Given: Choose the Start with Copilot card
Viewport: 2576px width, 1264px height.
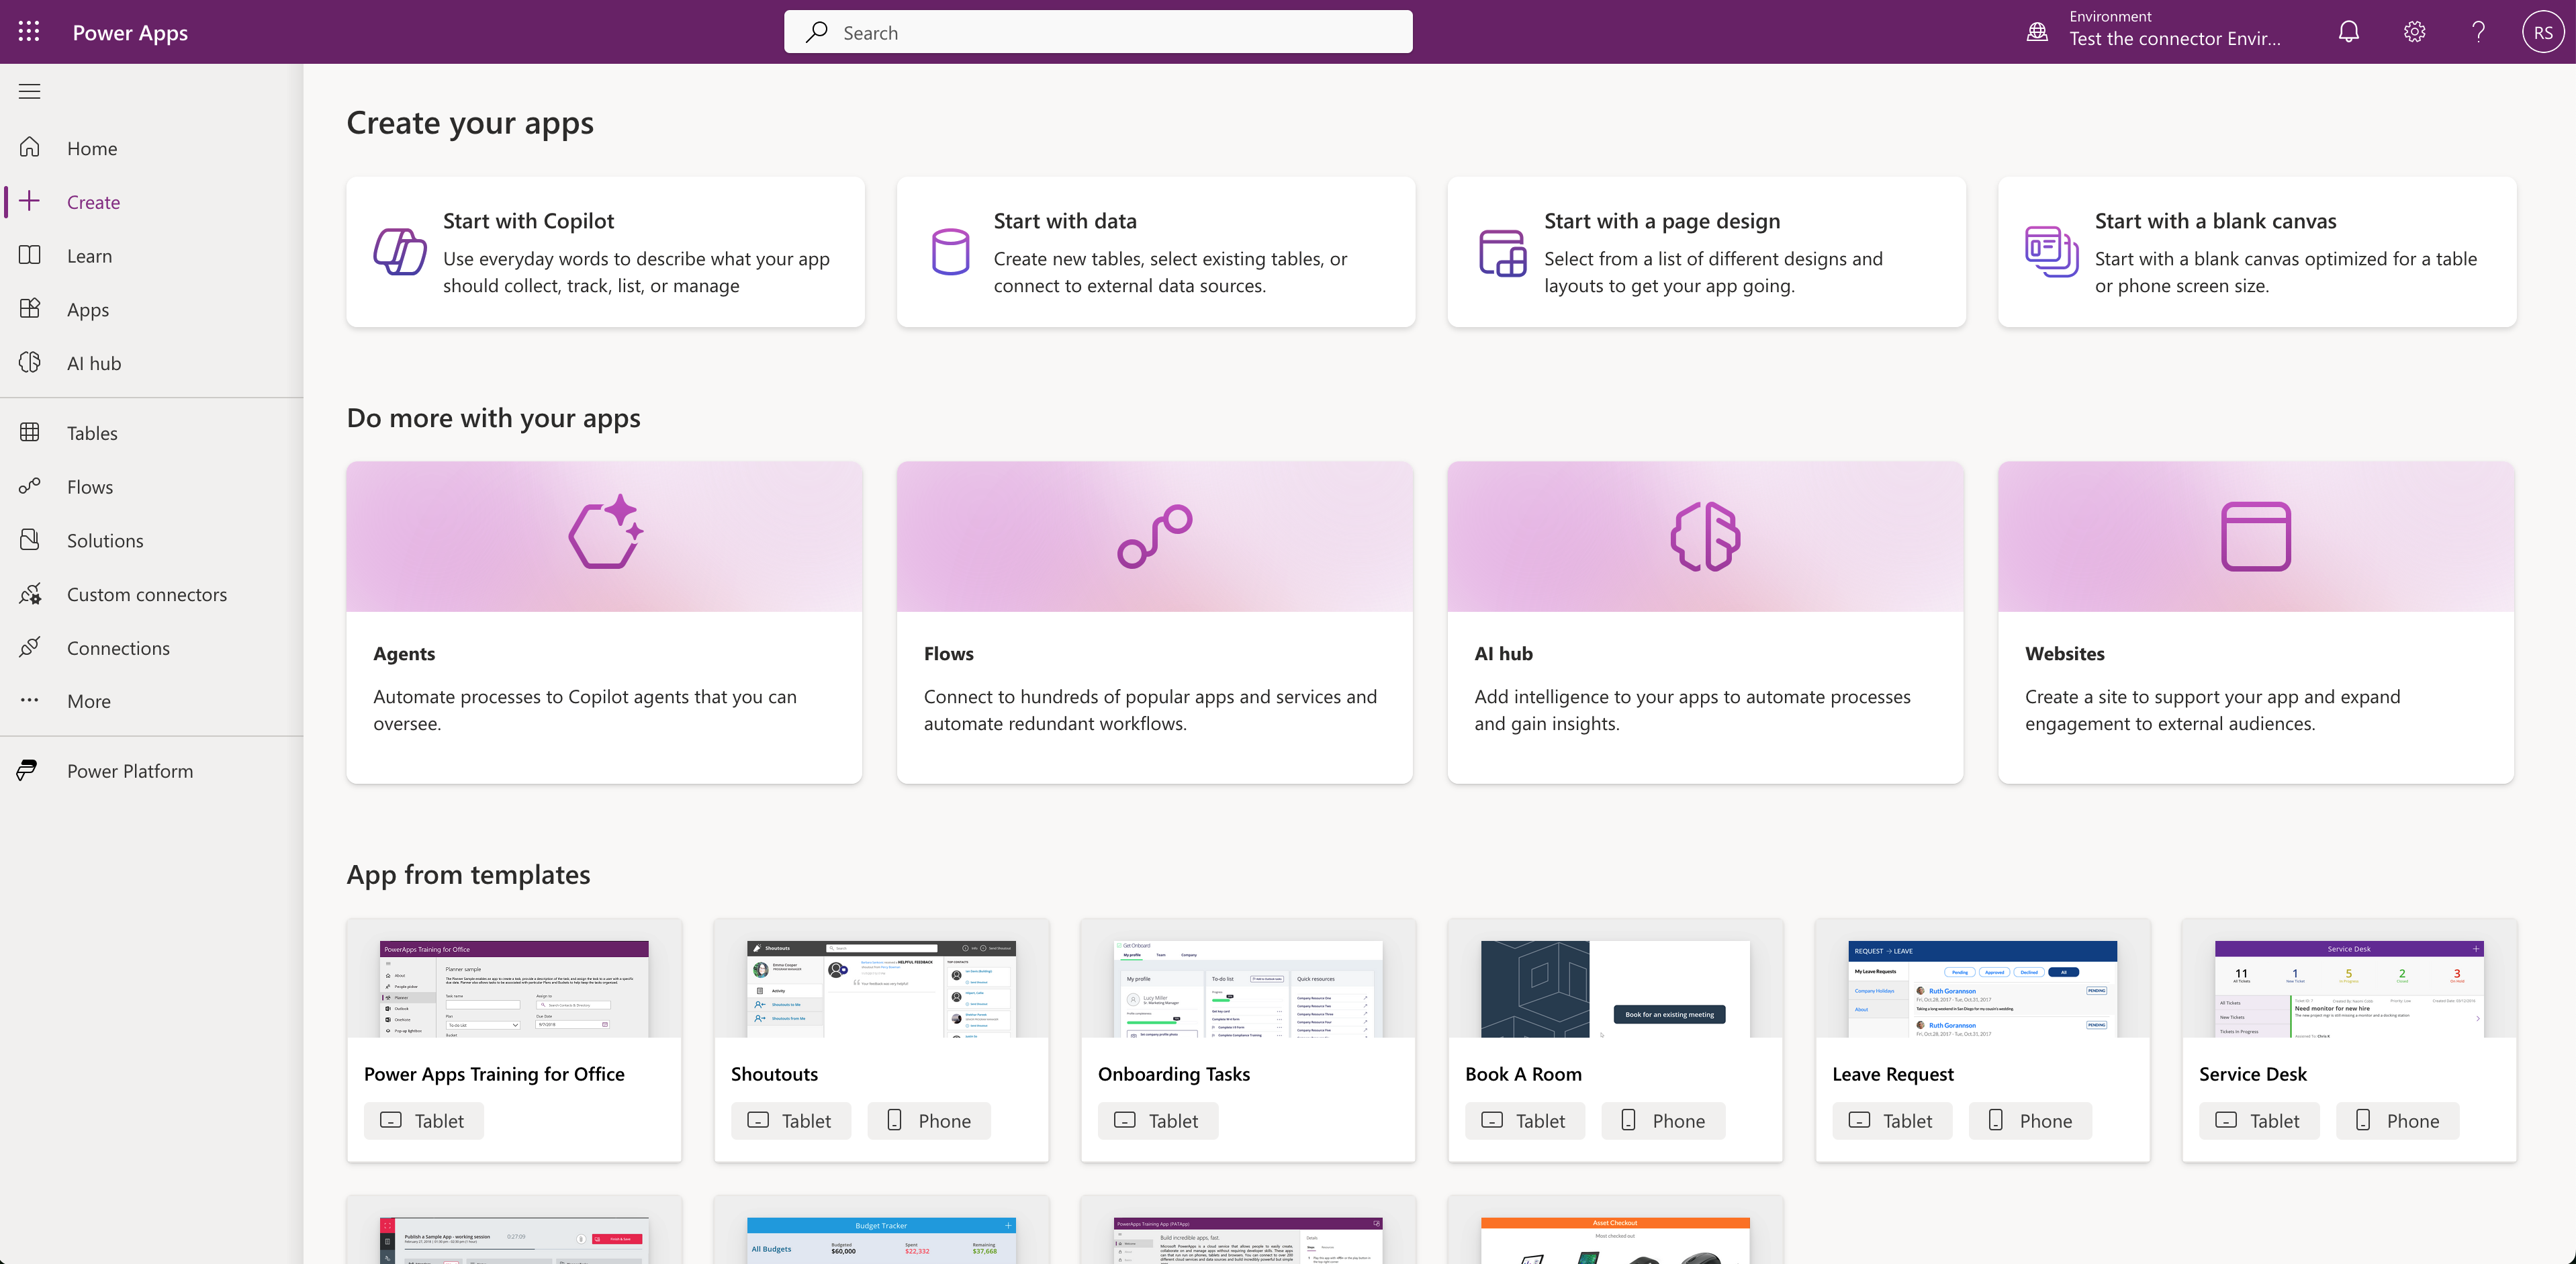Looking at the screenshot, I should [605, 252].
